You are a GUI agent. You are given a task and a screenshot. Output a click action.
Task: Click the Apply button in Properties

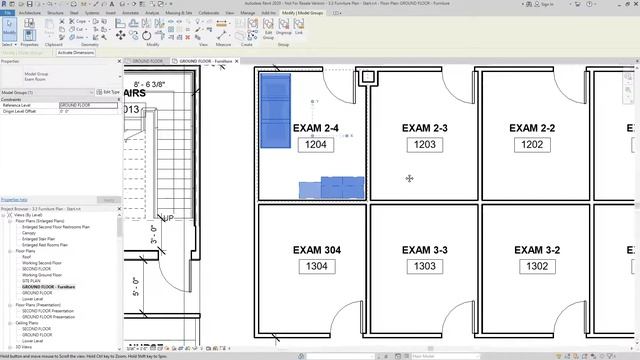(x=109, y=200)
